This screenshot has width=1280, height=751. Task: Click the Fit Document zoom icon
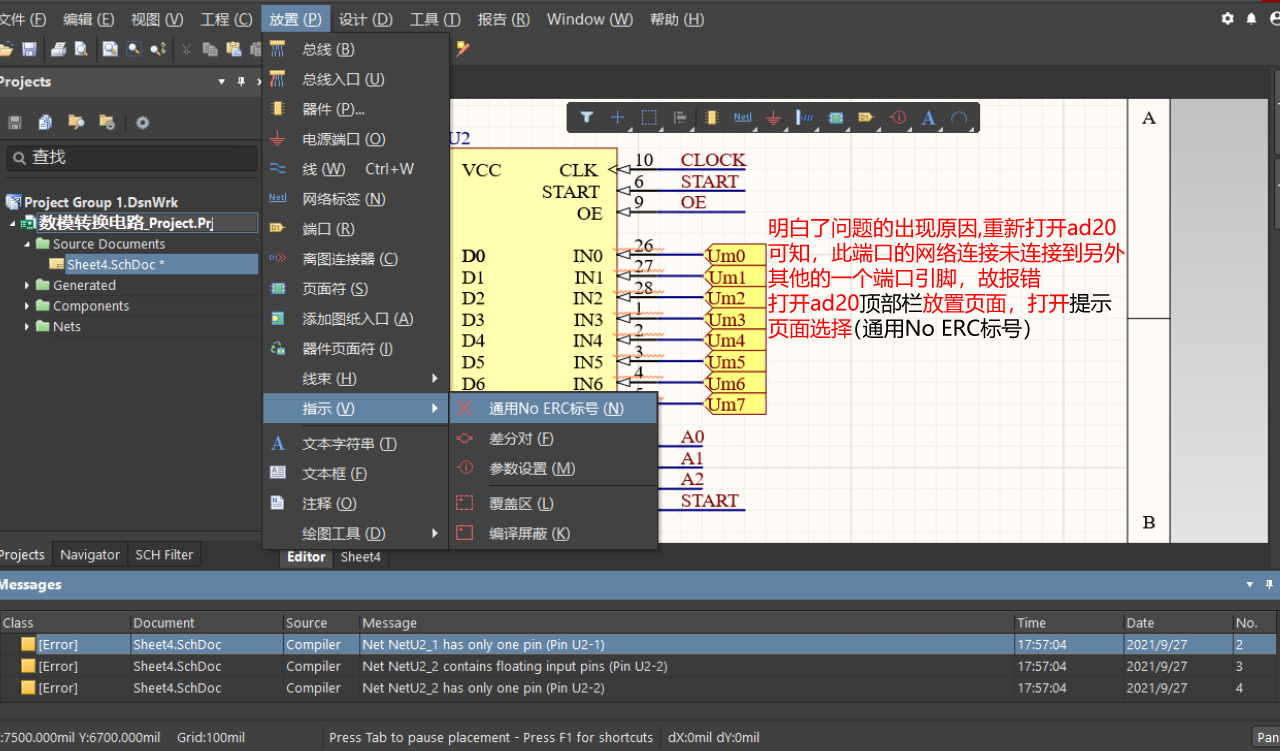[110, 49]
